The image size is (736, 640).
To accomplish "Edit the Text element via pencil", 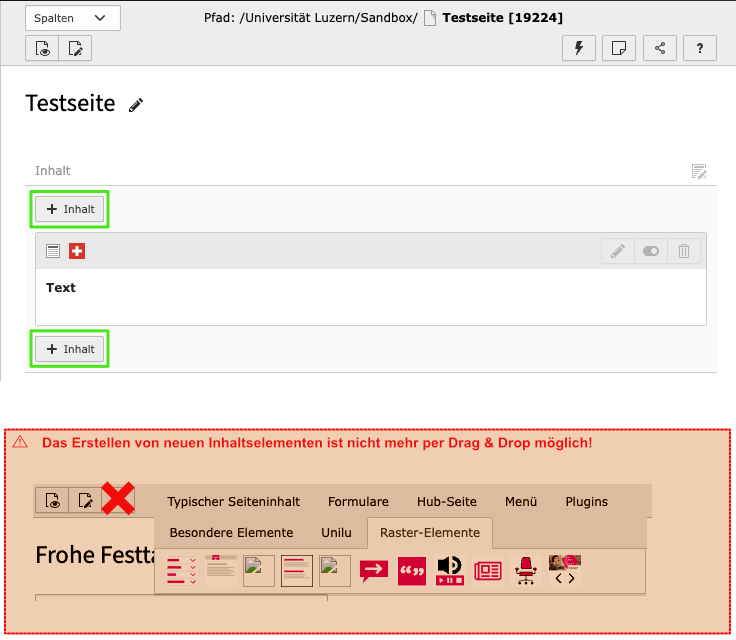I will [618, 251].
